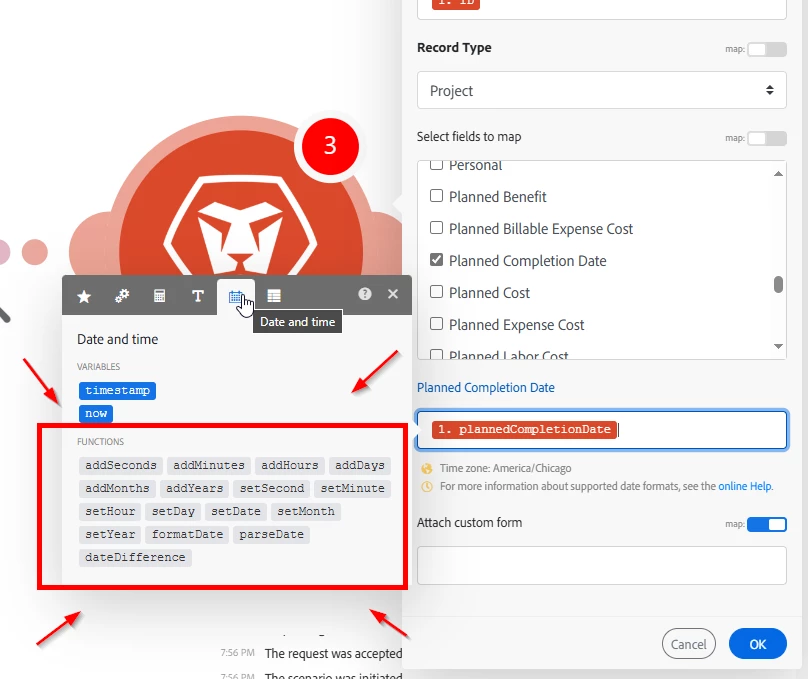
Task: Open the online Help link
Action: coord(745,486)
